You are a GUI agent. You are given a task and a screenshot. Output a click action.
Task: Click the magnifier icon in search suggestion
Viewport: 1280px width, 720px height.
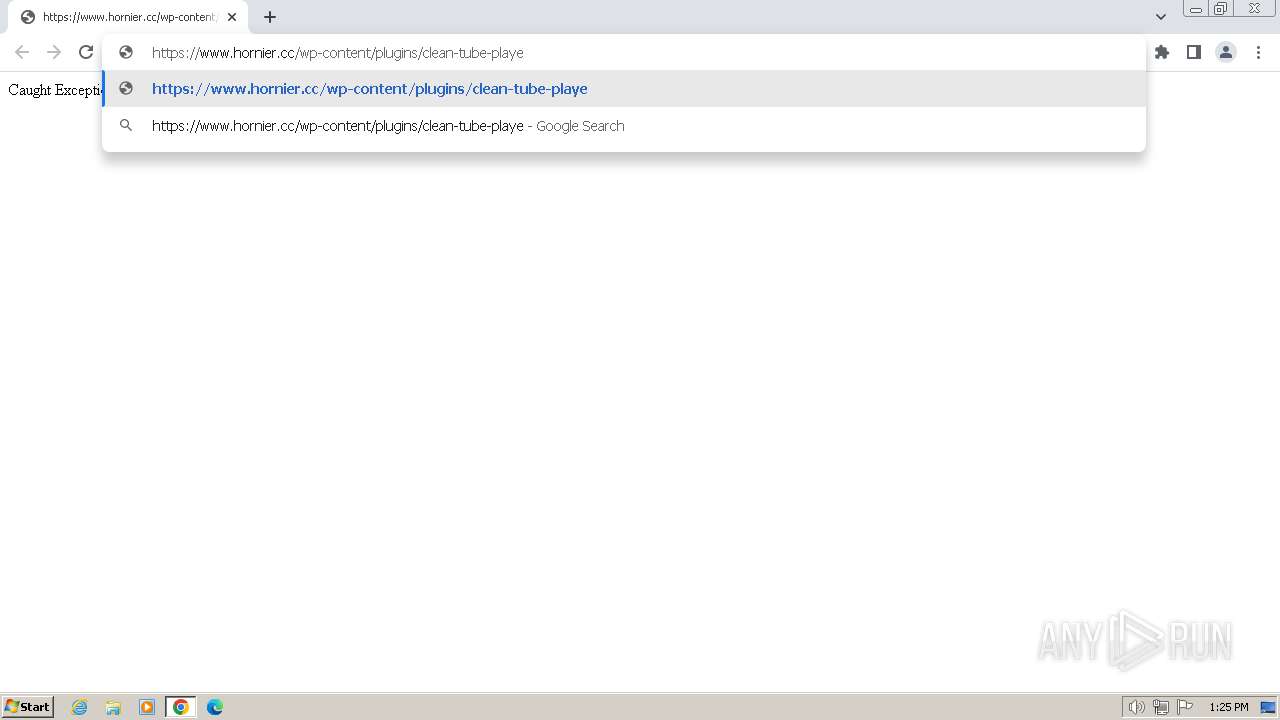[x=126, y=125]
